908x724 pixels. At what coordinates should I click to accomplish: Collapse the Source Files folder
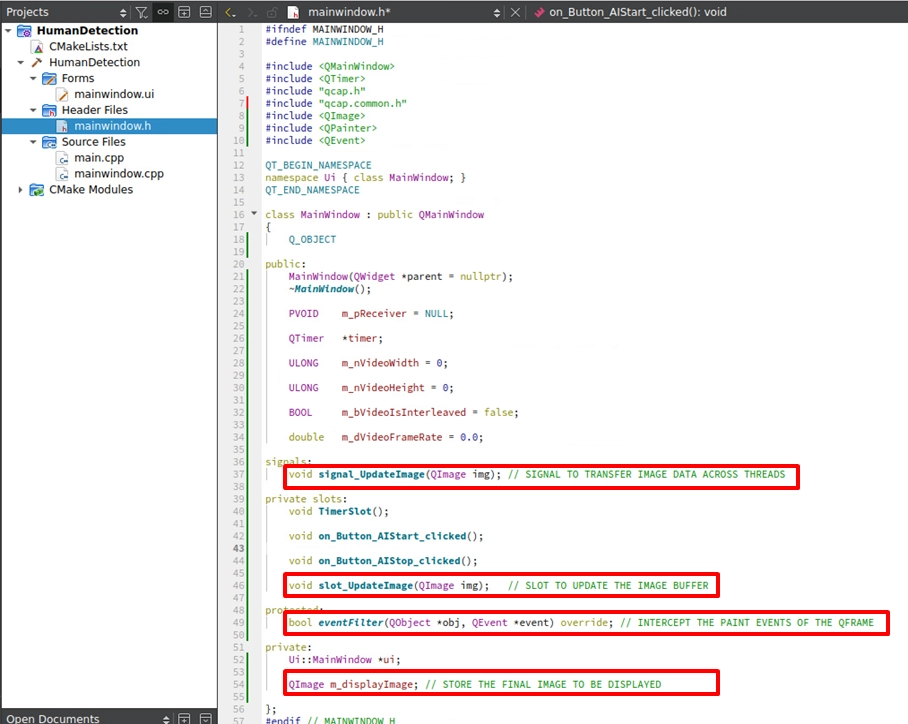33,142
